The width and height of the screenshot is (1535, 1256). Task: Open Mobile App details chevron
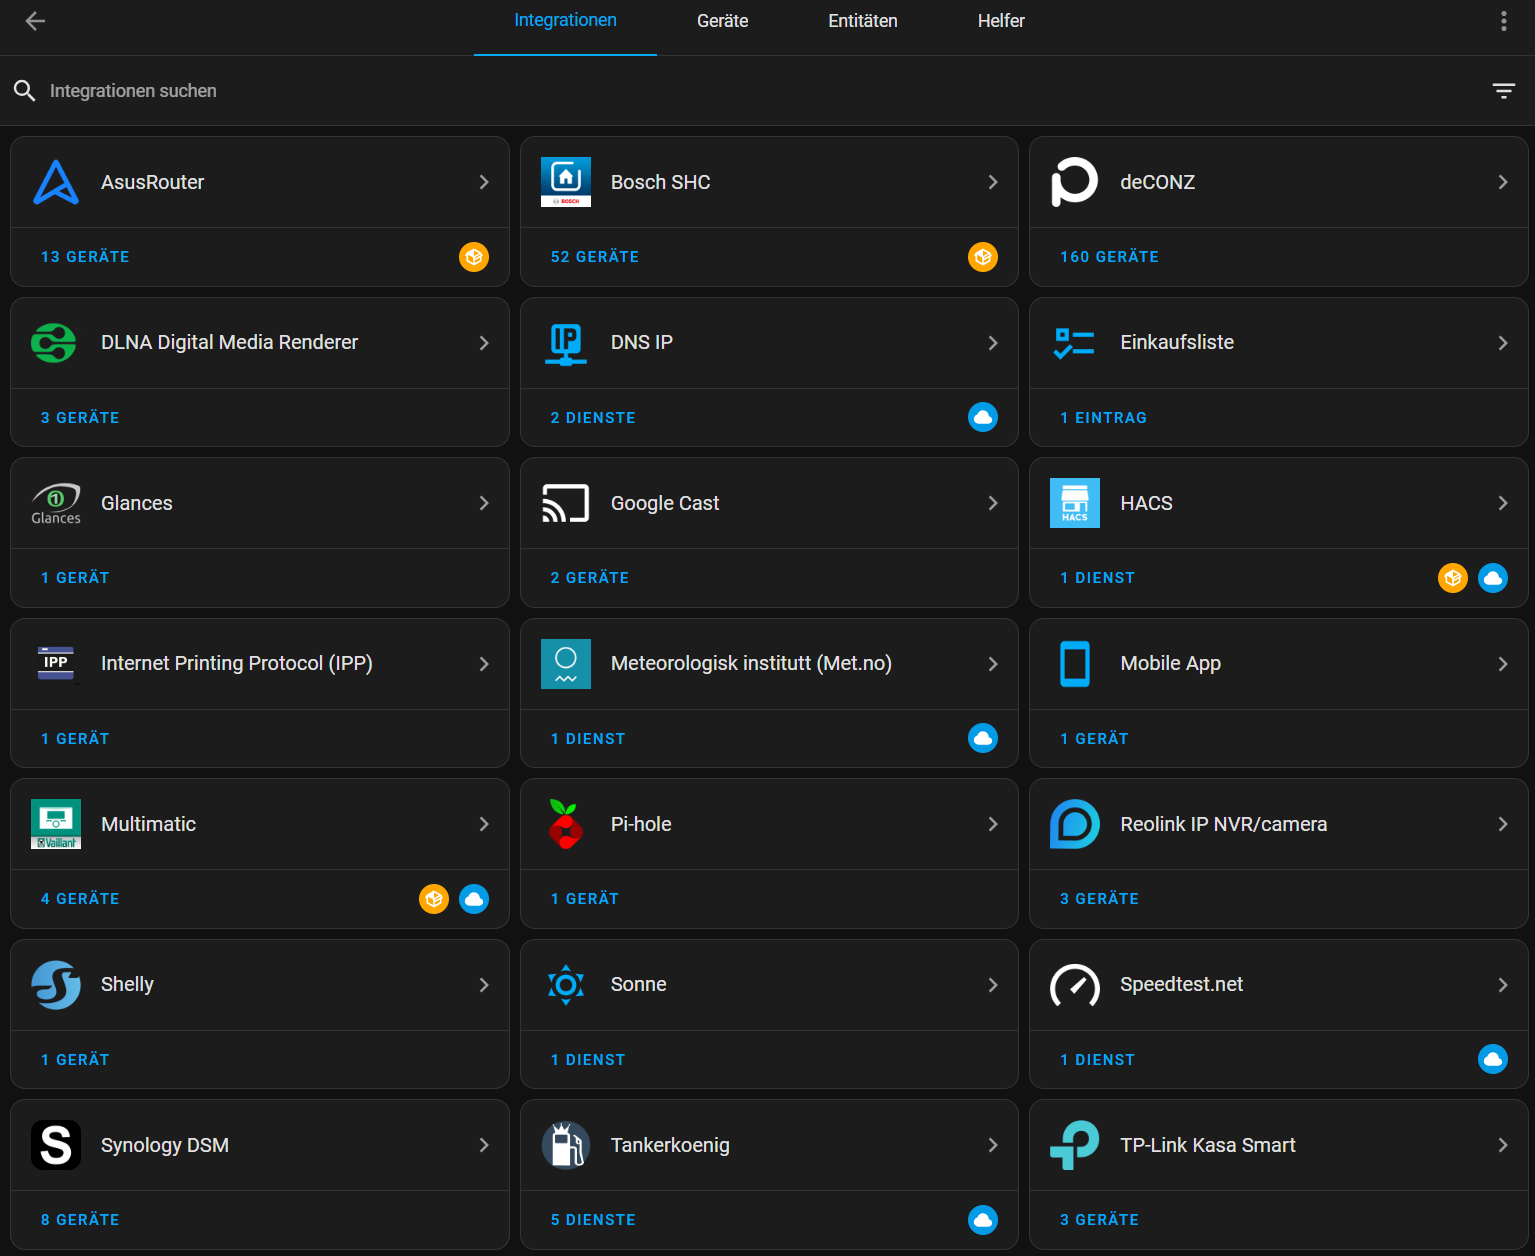[x=1503, y=664]
